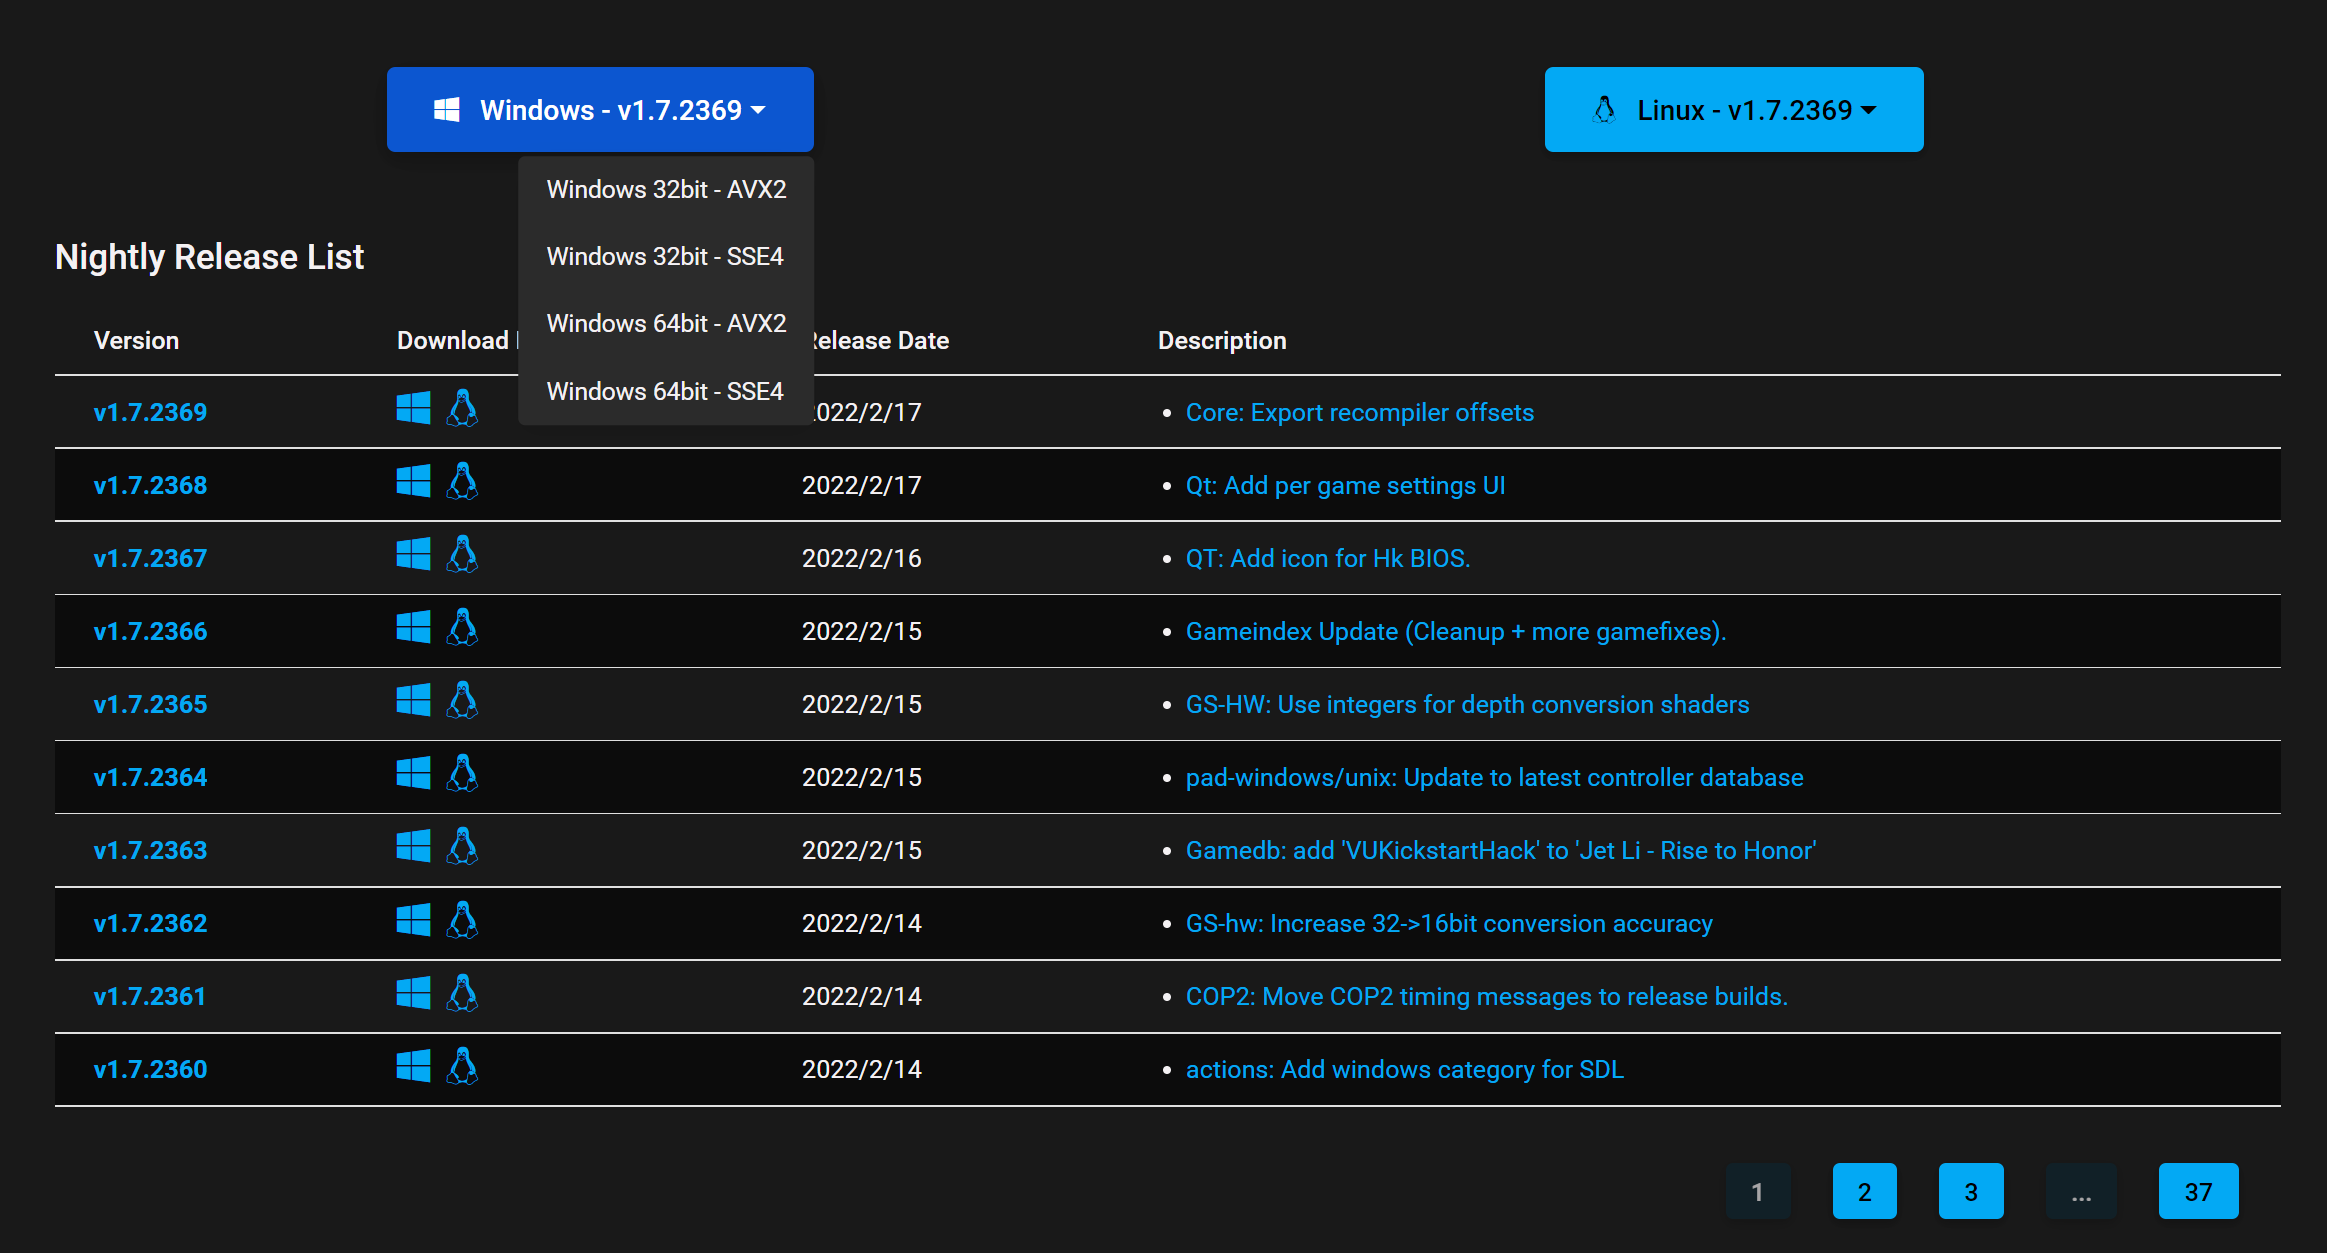
Task: Click Windows icon in v1.7.2360 row
Action: pos(413,1065)
